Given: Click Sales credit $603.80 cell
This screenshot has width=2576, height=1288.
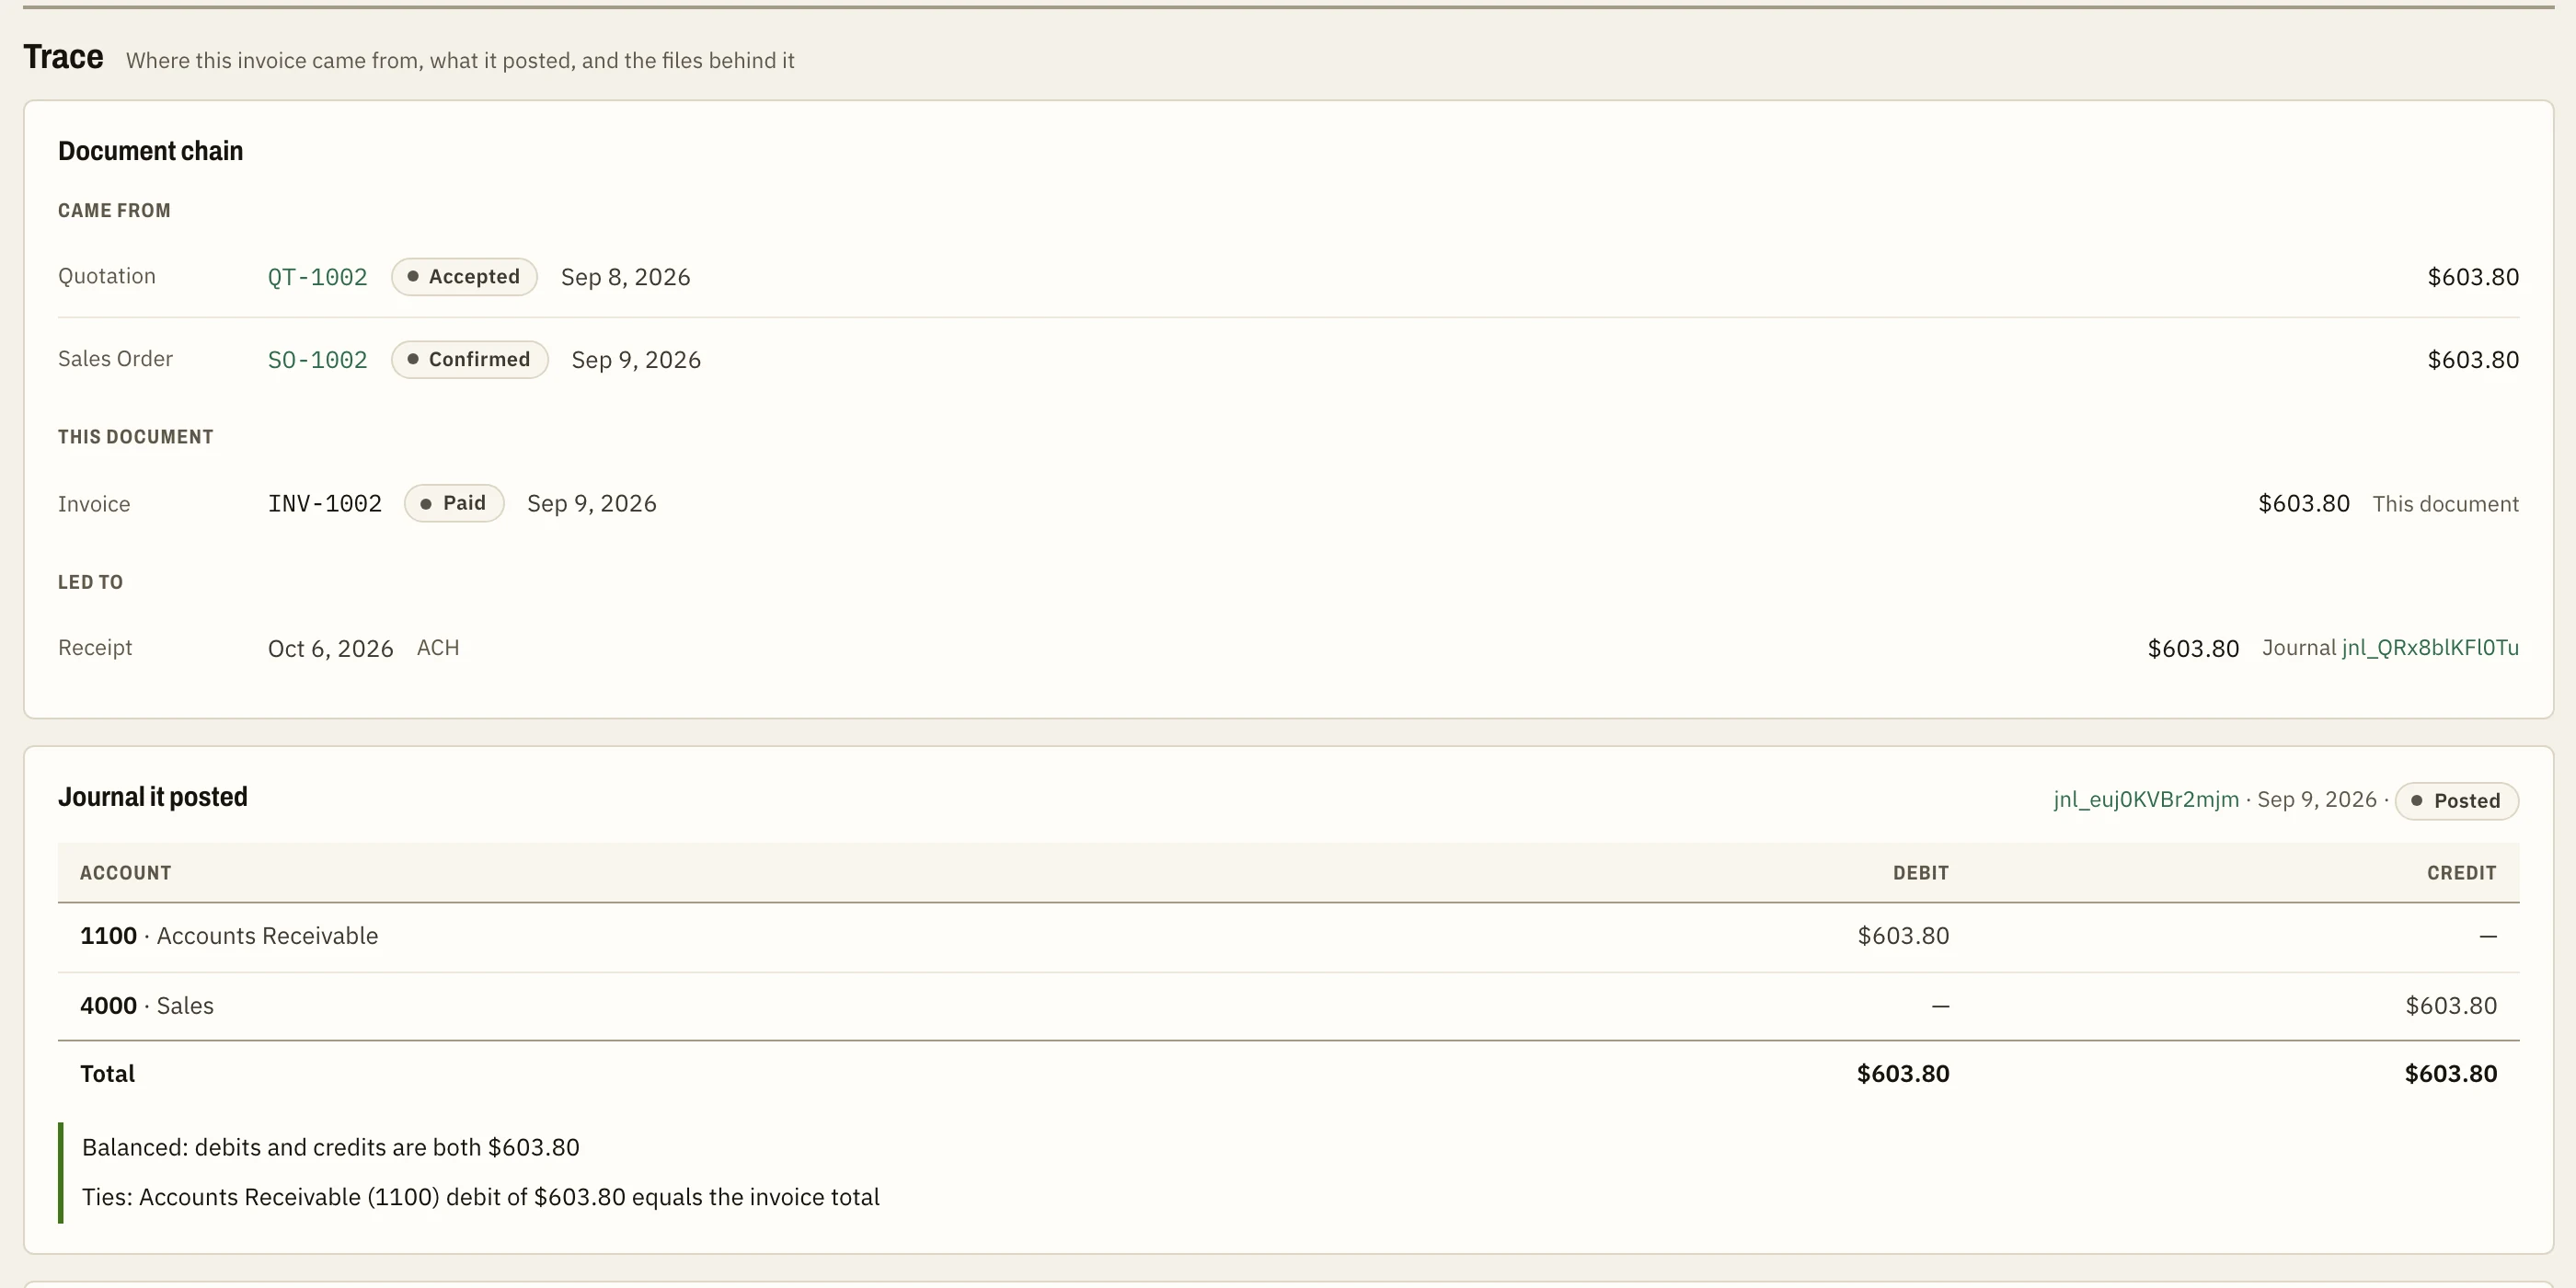Looking at the screenshot, I should pyautogui.click(x=2451, y=1006).
